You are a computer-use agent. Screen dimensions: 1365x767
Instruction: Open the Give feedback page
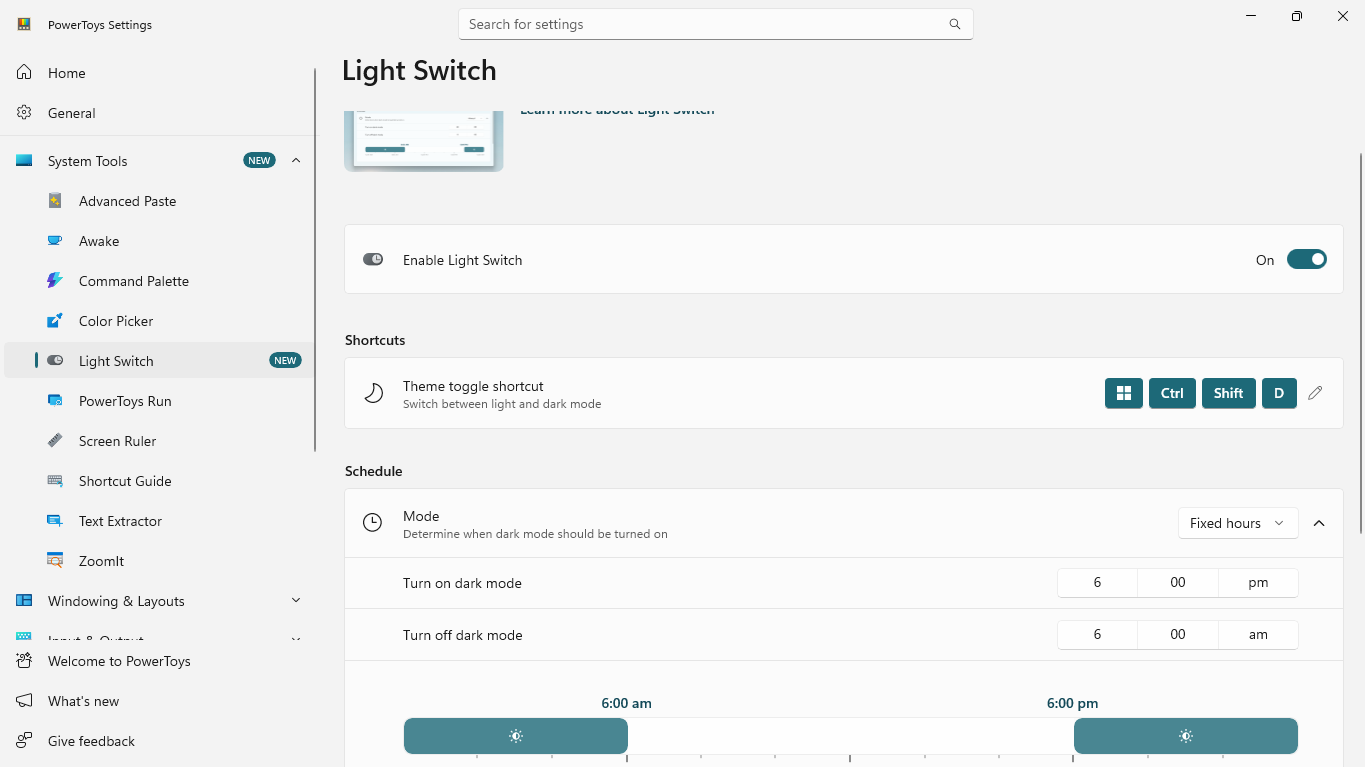tap(91, 740)
